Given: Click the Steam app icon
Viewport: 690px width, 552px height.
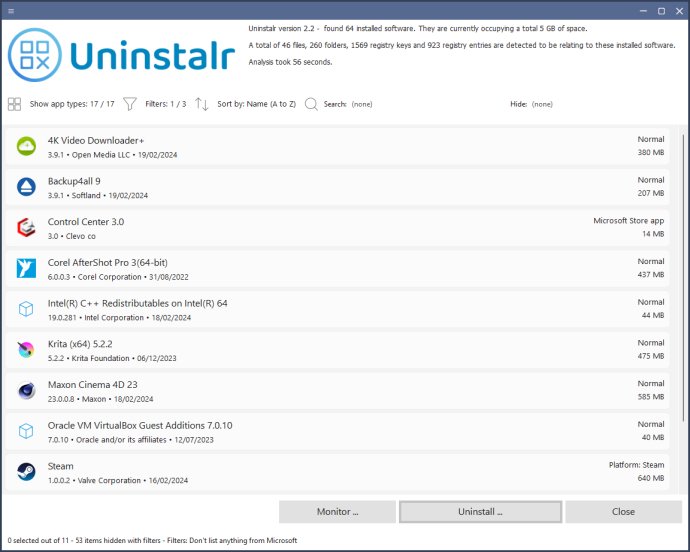Looking at the screenshot, I should [26, 472].
